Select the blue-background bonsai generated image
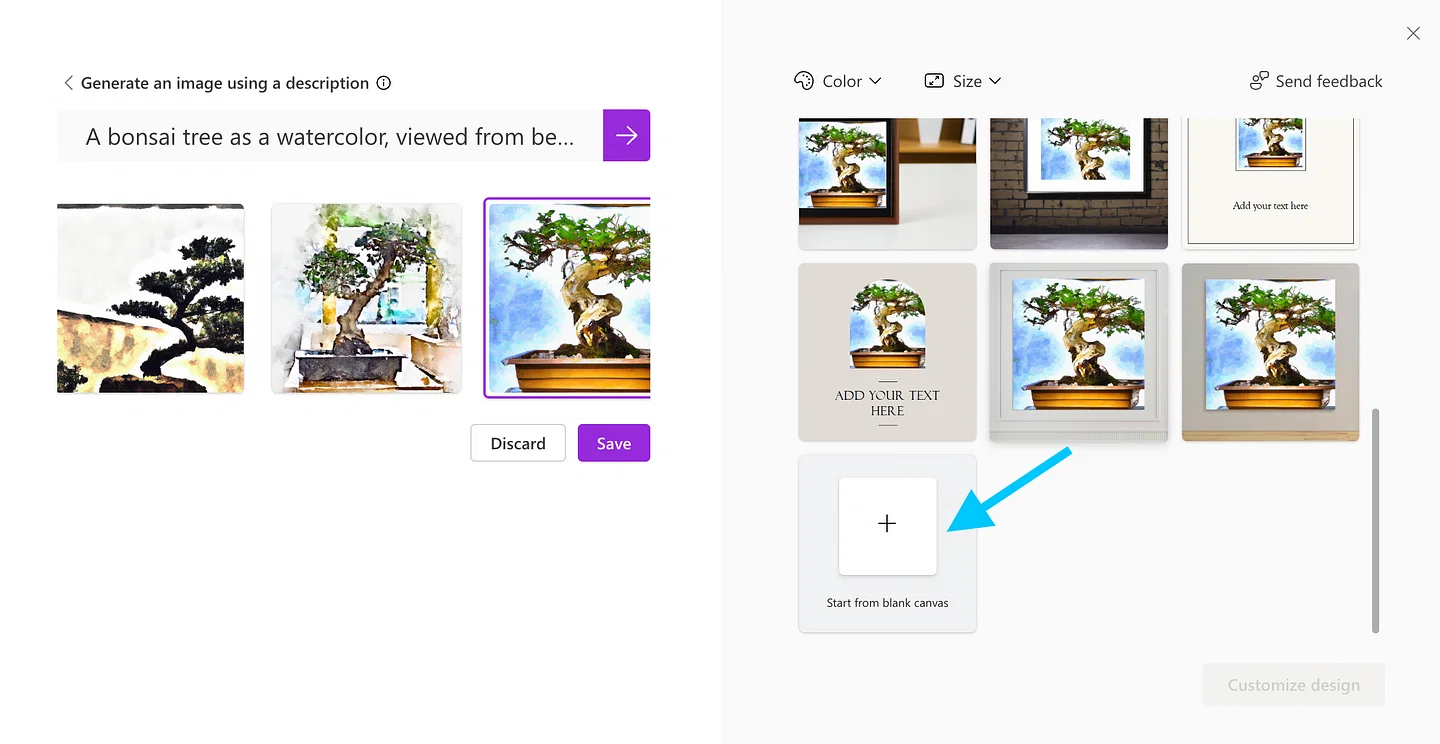Viewport: 1440px width, 744px height. click(x=568, y=298)
